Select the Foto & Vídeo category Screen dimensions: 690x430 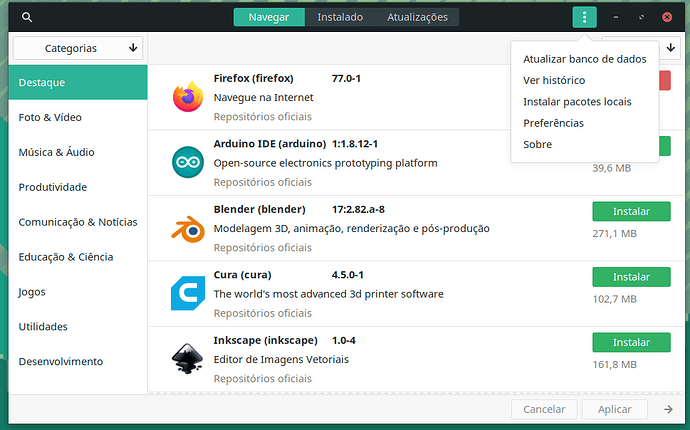pos(78,117)
